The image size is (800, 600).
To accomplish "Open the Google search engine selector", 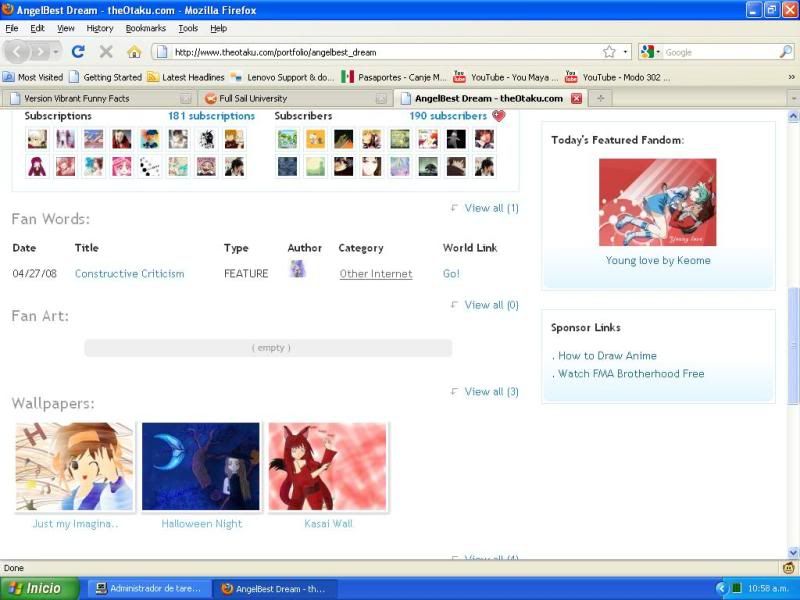I will pos(651,52).
